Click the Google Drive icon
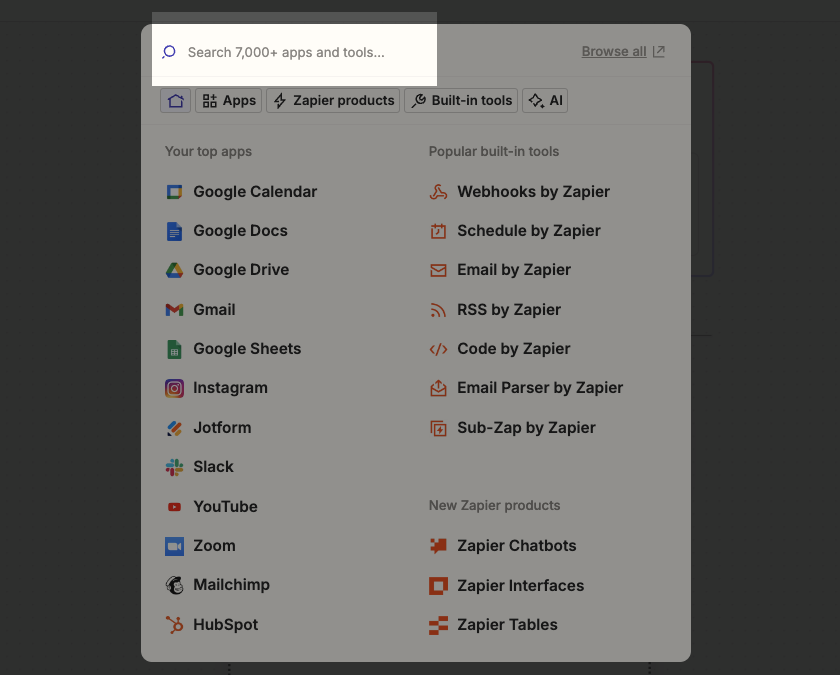840x675 pixels. click(174, 270)
